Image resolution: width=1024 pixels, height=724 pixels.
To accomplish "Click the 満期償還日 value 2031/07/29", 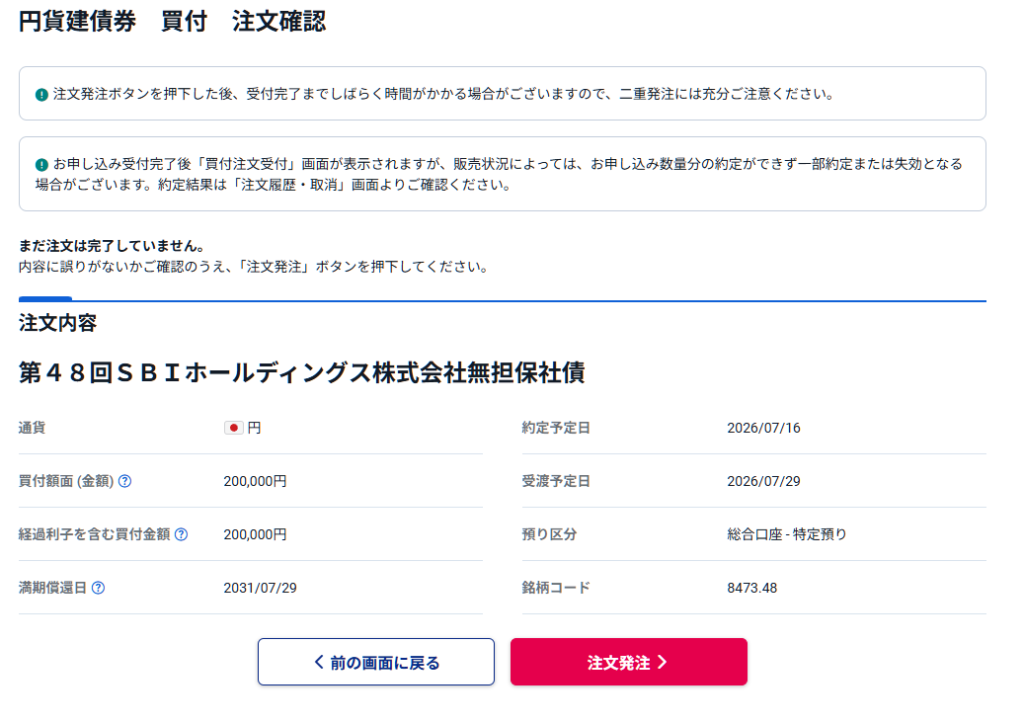I will tap(260, 588).
